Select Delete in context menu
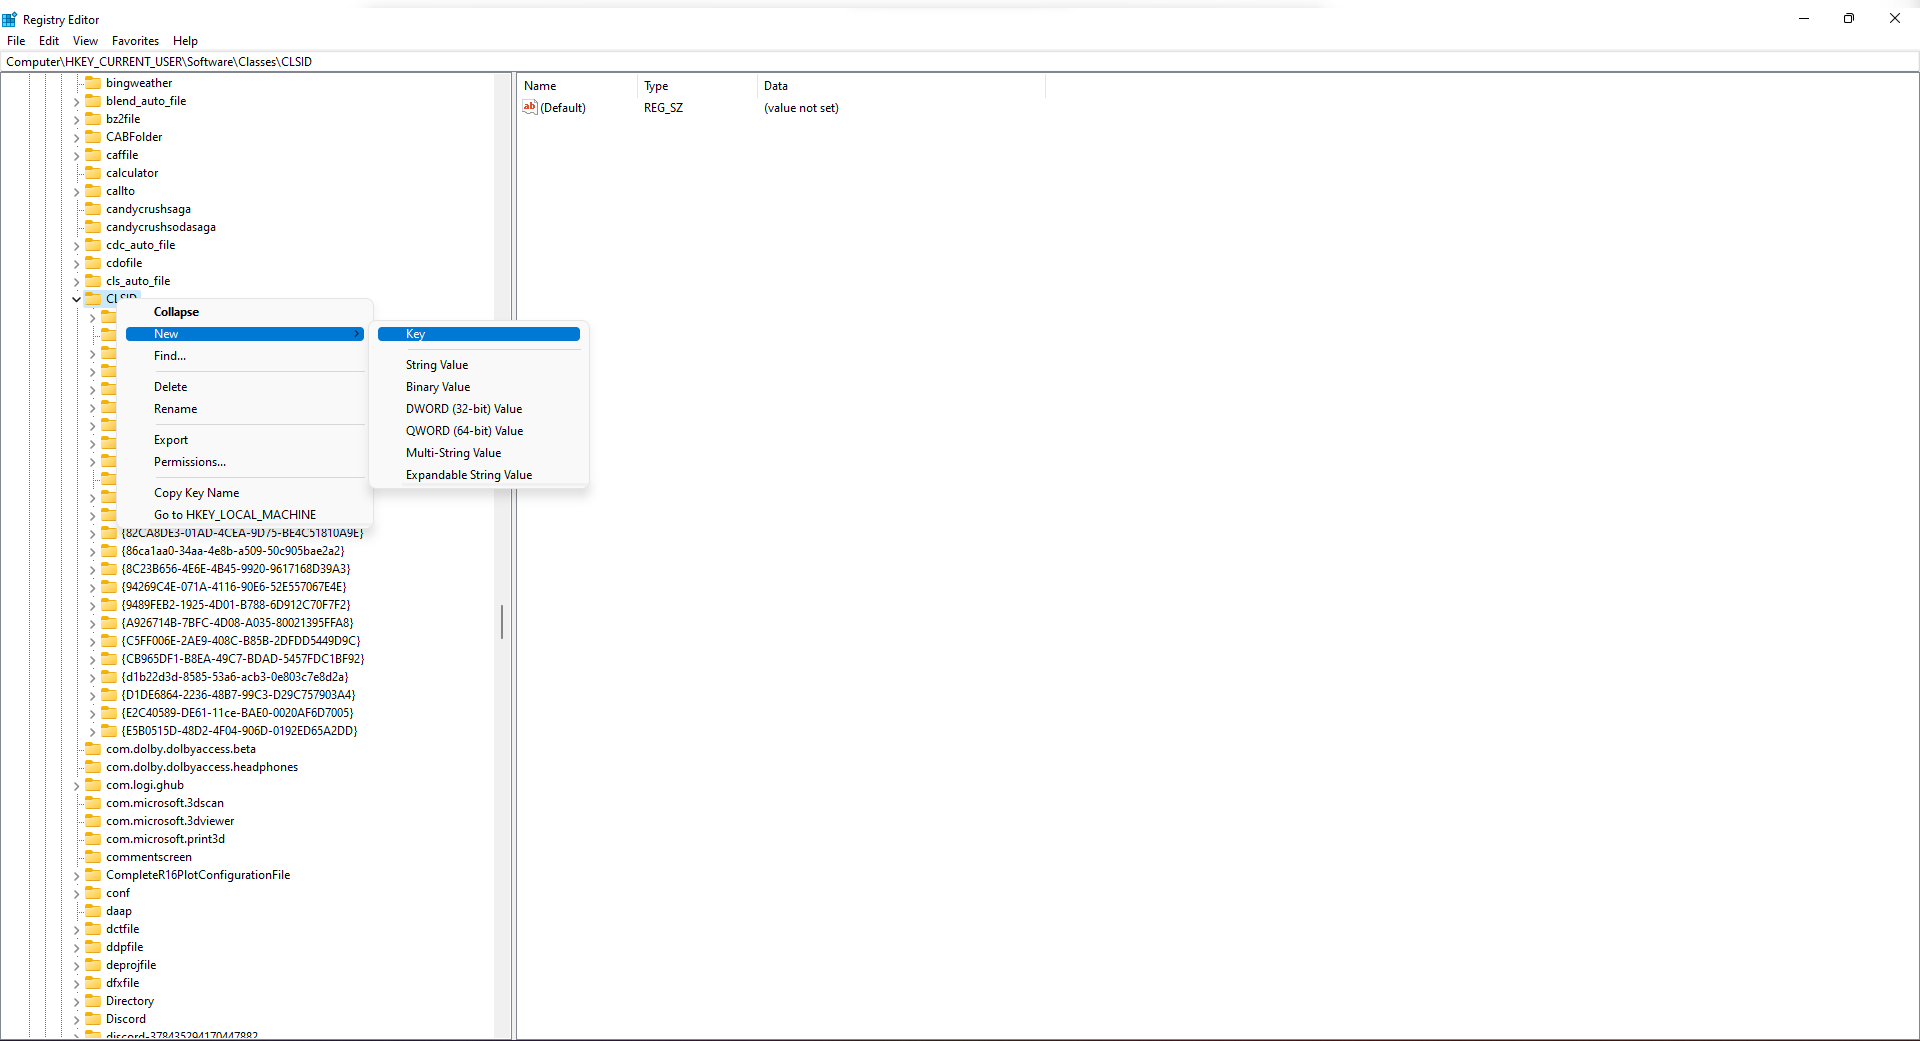The width and height of the screenshot is (1921, 1041). tap(245, 387)
